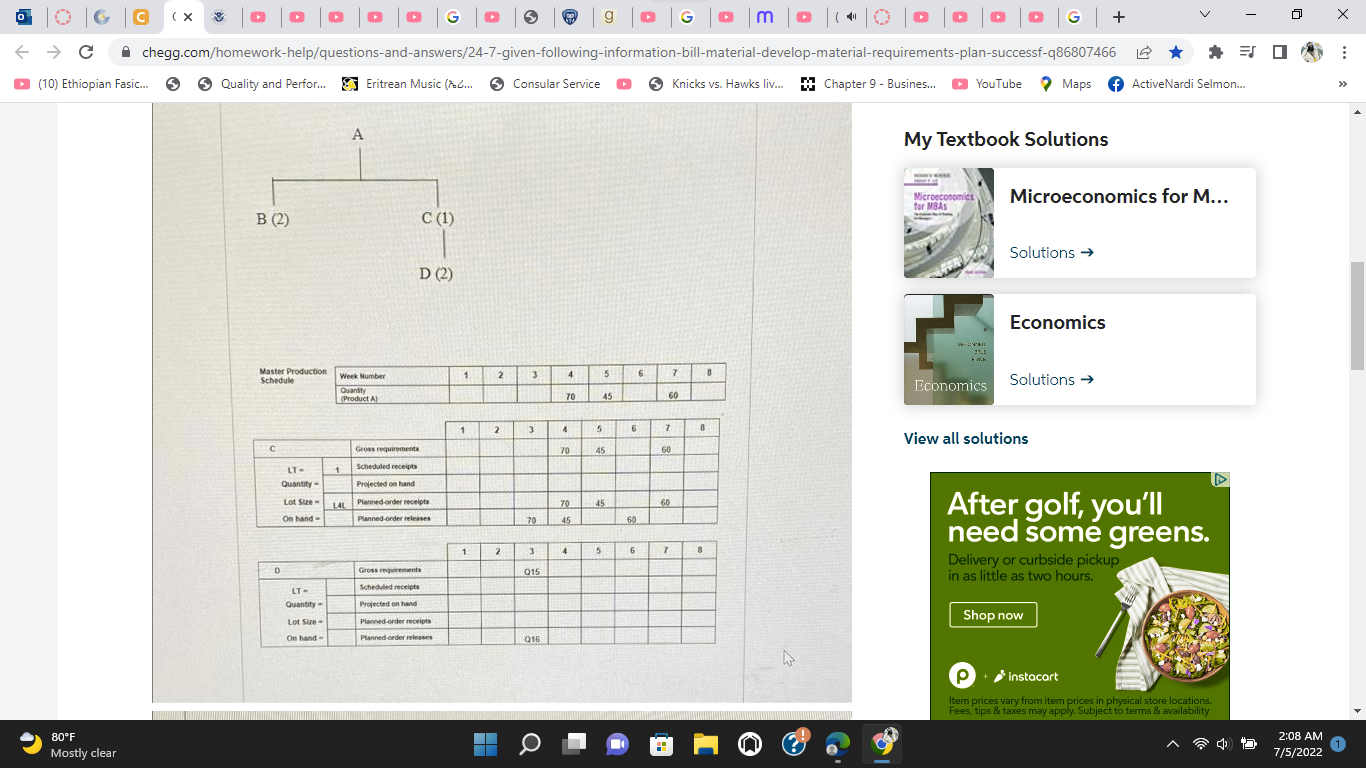
Task: Open the Chapter 9 - Busines... bookmark
Action: point(869,84)
